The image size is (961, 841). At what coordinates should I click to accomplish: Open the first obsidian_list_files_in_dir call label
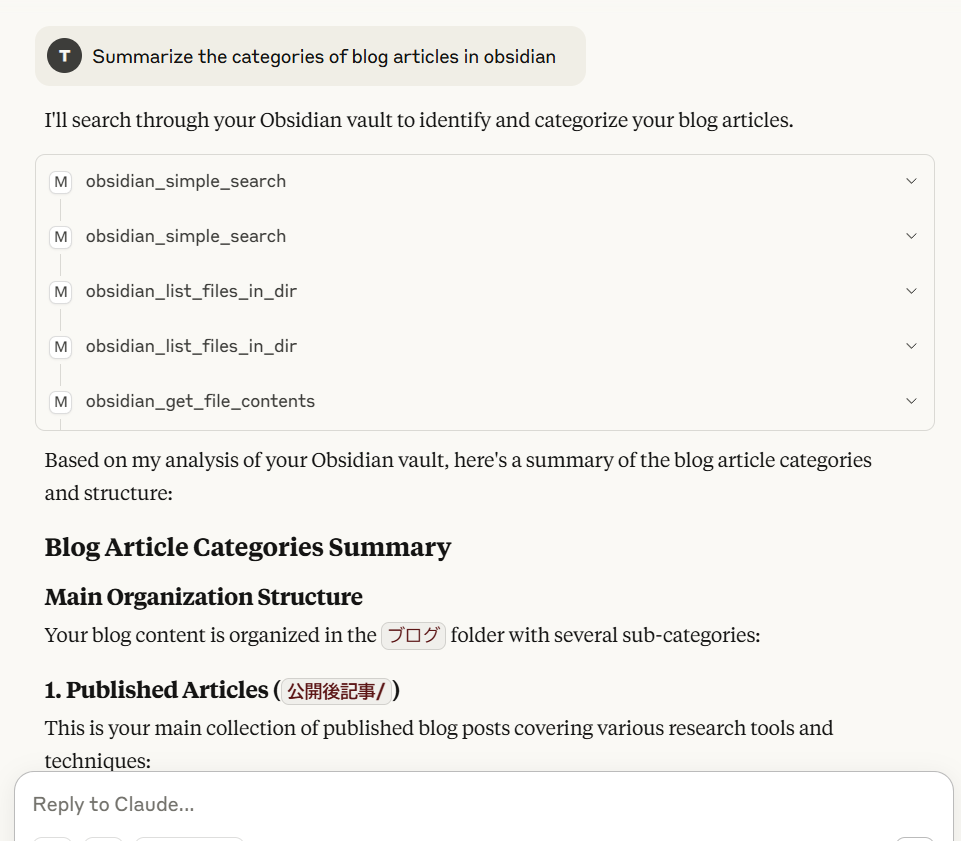point(191,291)
